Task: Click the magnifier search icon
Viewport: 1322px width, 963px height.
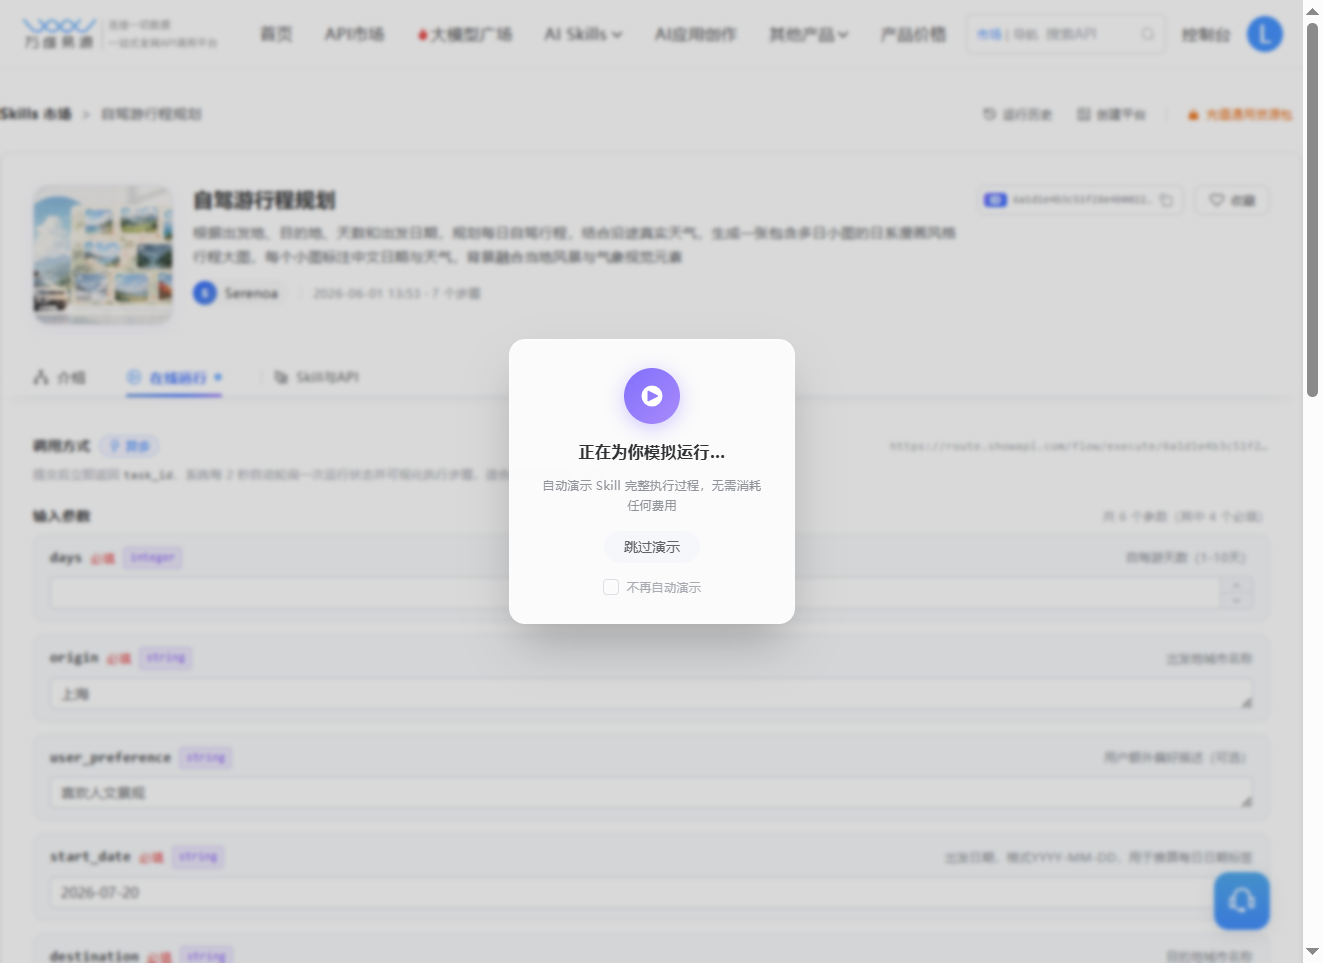Action: coord(1148,34)
